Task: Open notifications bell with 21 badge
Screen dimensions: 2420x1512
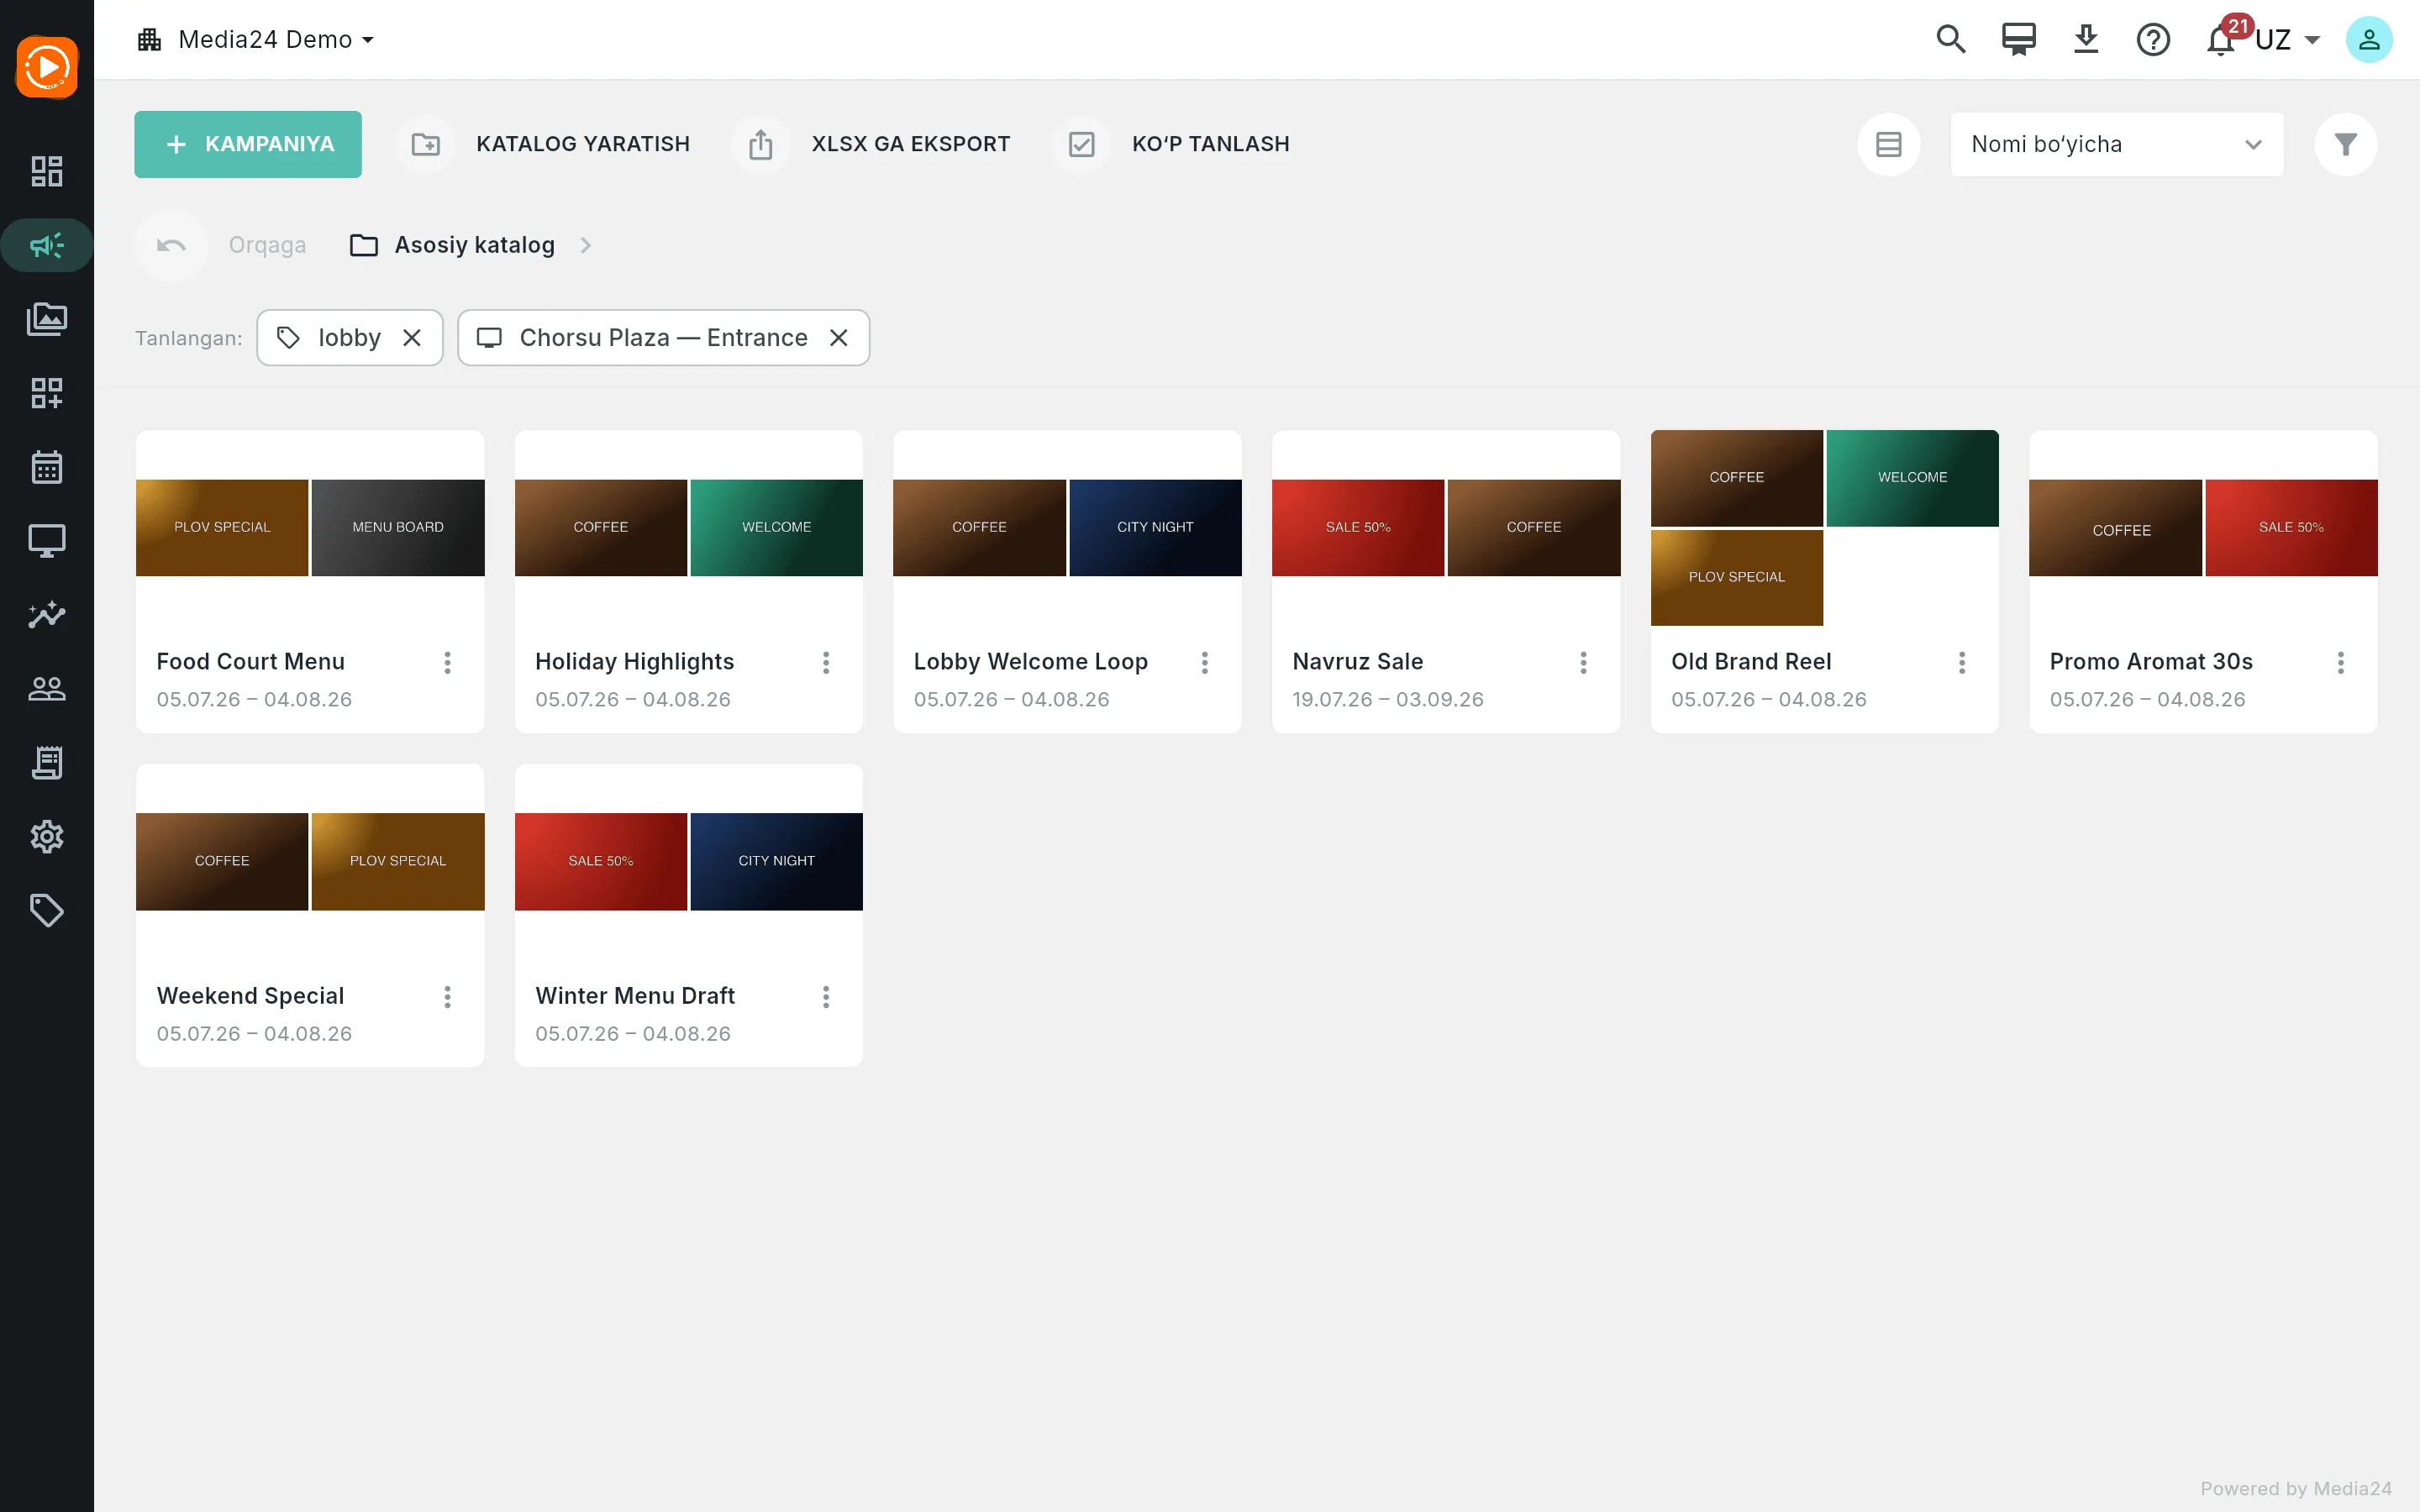Action: click(2221, 40)
